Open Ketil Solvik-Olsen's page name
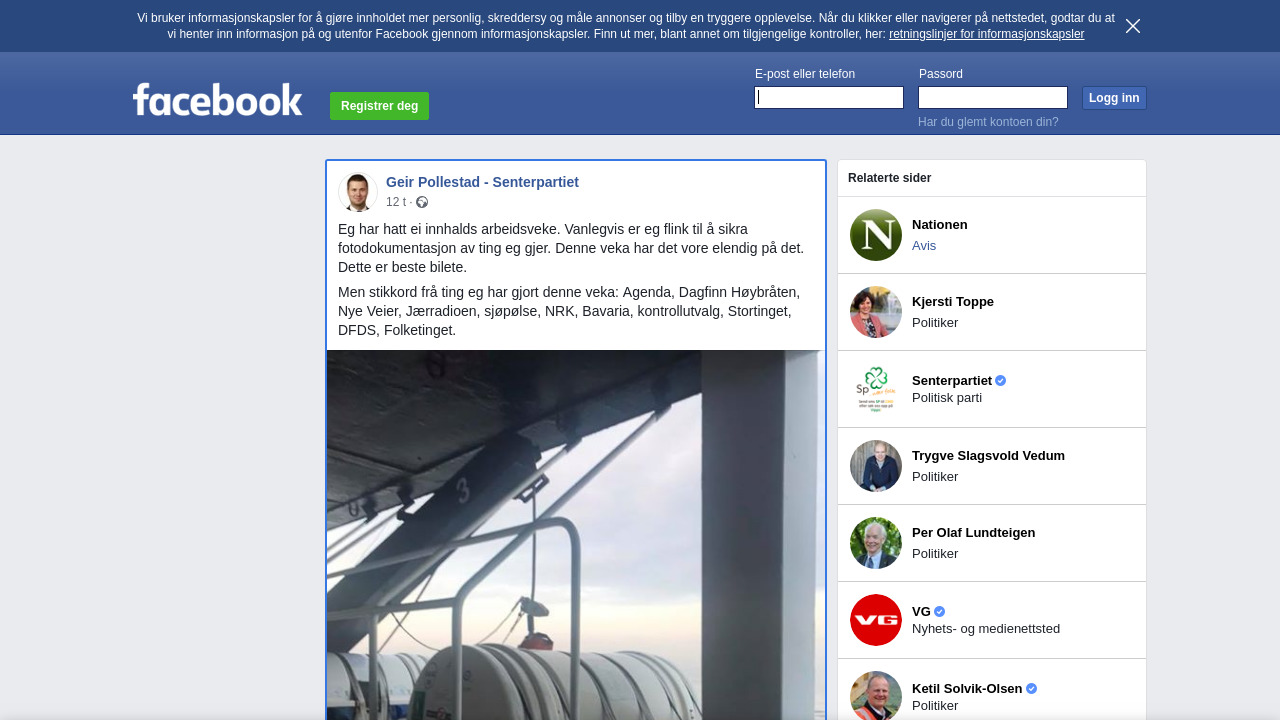The height and width of the screenshot is (720, 1280). point(967,689)
